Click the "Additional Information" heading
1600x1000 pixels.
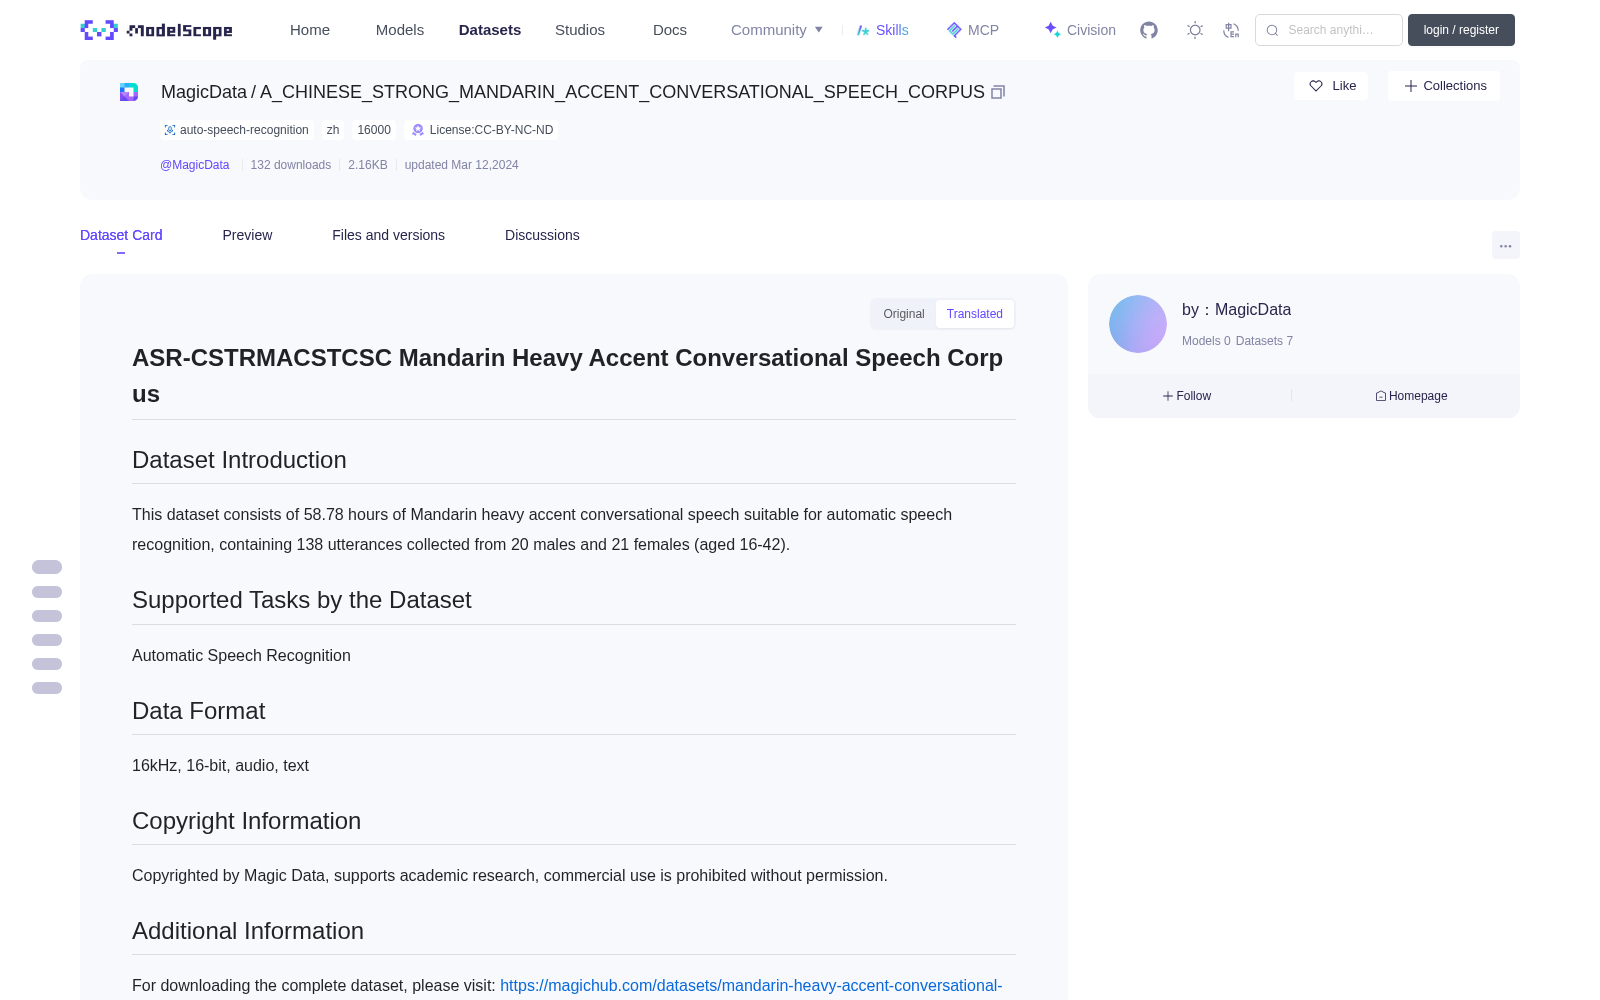248,931
